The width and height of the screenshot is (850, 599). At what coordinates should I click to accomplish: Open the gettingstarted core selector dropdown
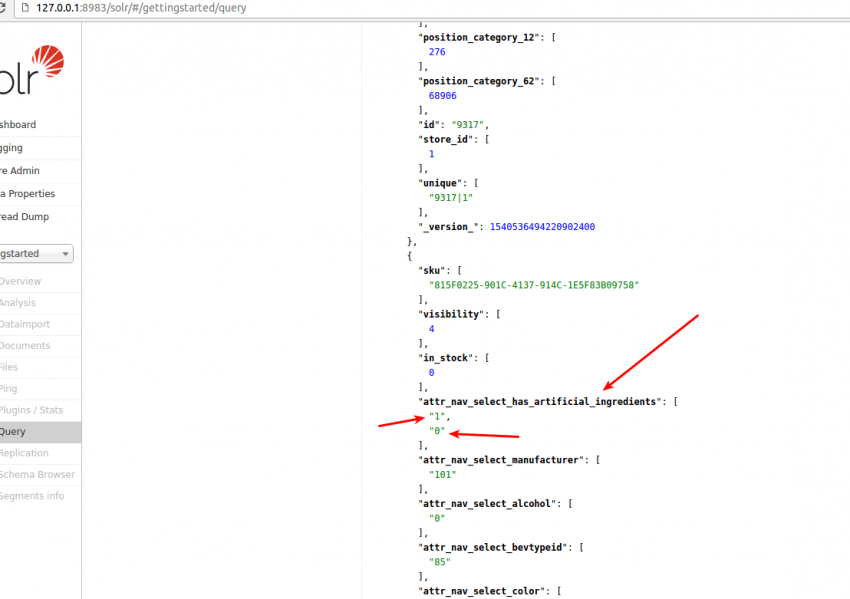pos(36,254)
